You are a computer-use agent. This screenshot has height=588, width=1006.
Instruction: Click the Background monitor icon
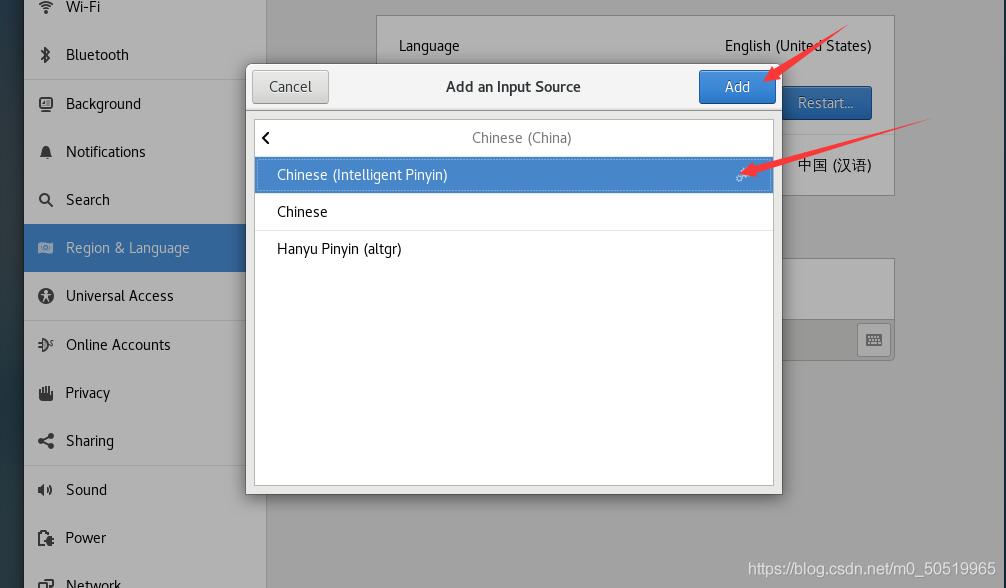click(46, 104)
